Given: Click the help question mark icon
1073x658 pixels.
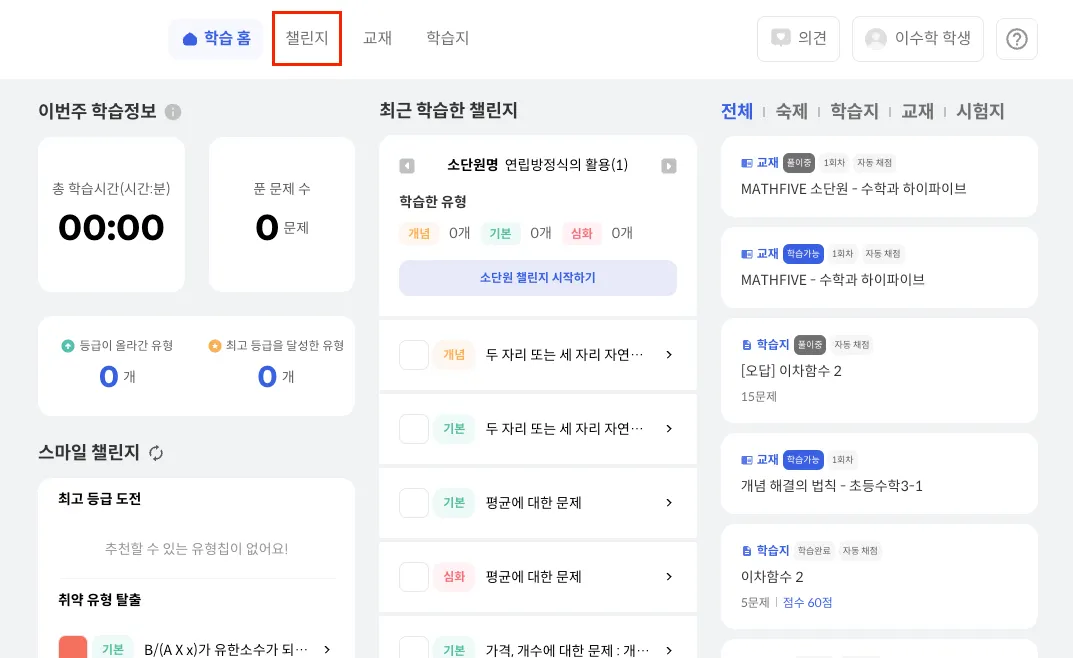Looking at the screenshot, I should coord(1016,39).
